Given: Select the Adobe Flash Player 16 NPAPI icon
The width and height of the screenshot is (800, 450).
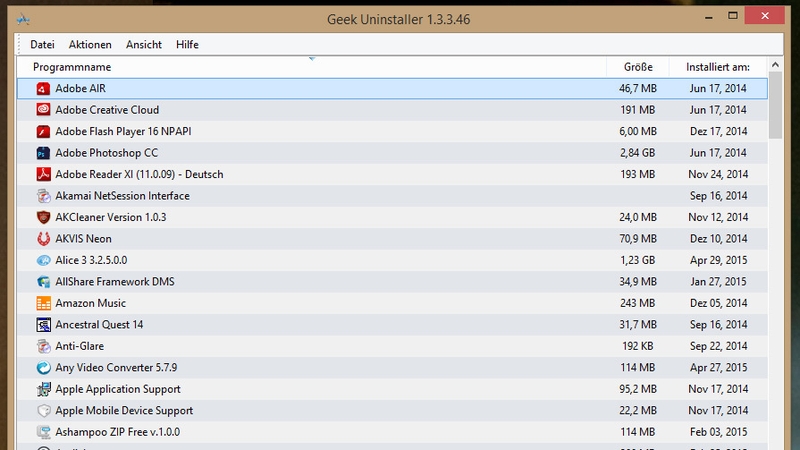Looking at the screenshot, I should coord(43,132).
